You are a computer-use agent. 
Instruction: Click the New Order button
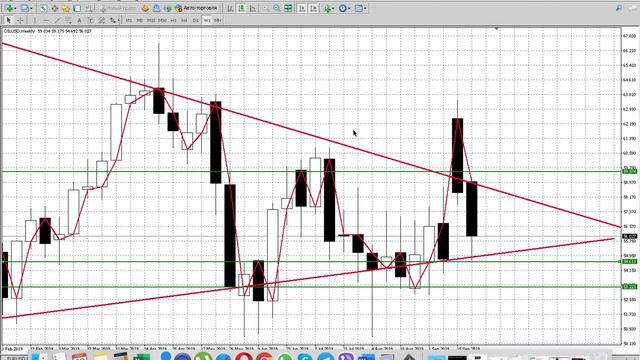(x=118, y=8)
